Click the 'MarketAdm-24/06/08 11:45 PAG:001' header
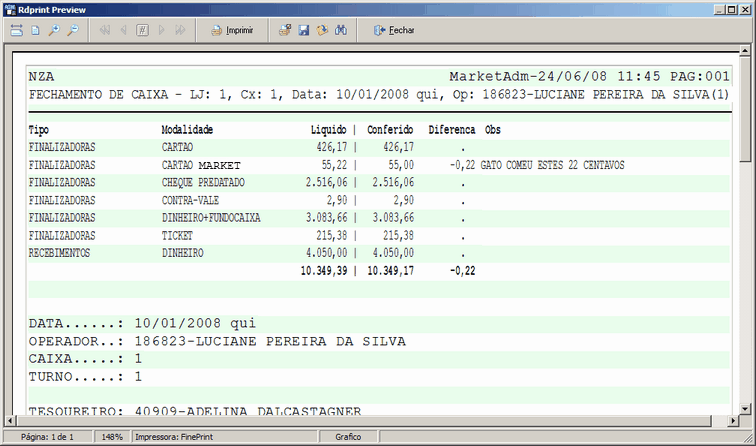 point(590,77)
